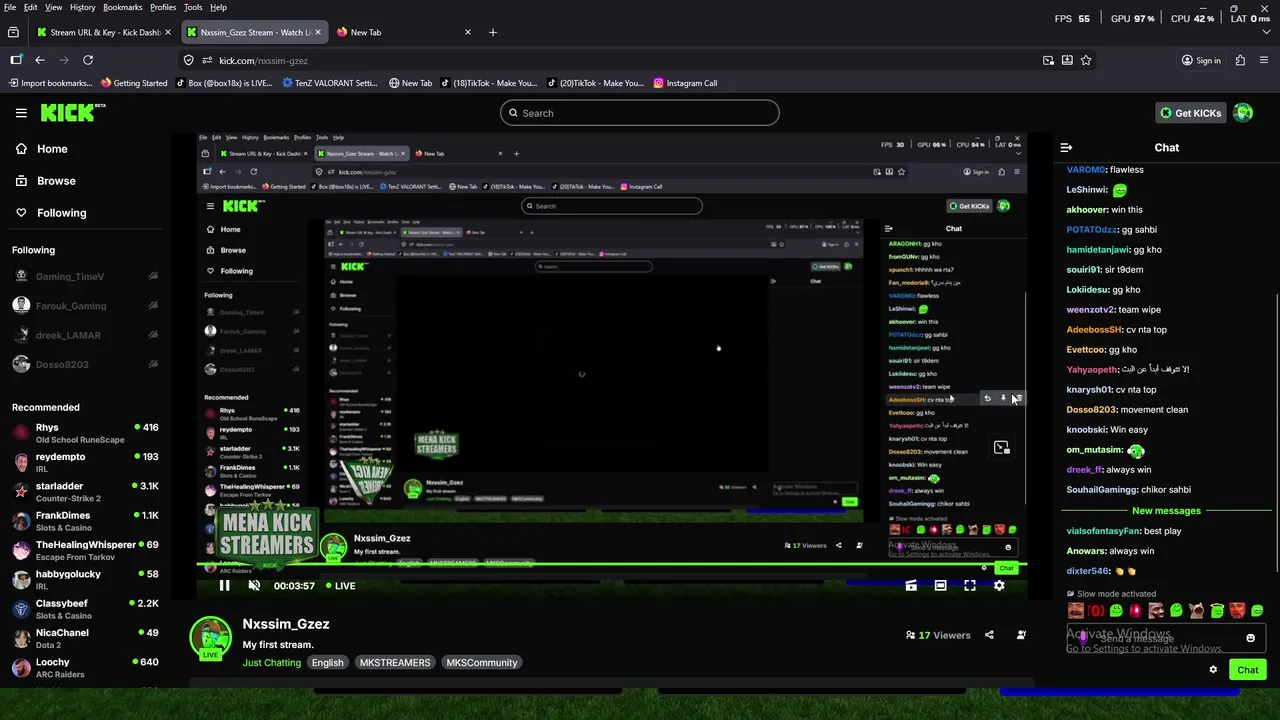Open Instagram Call bookmark

685,83
